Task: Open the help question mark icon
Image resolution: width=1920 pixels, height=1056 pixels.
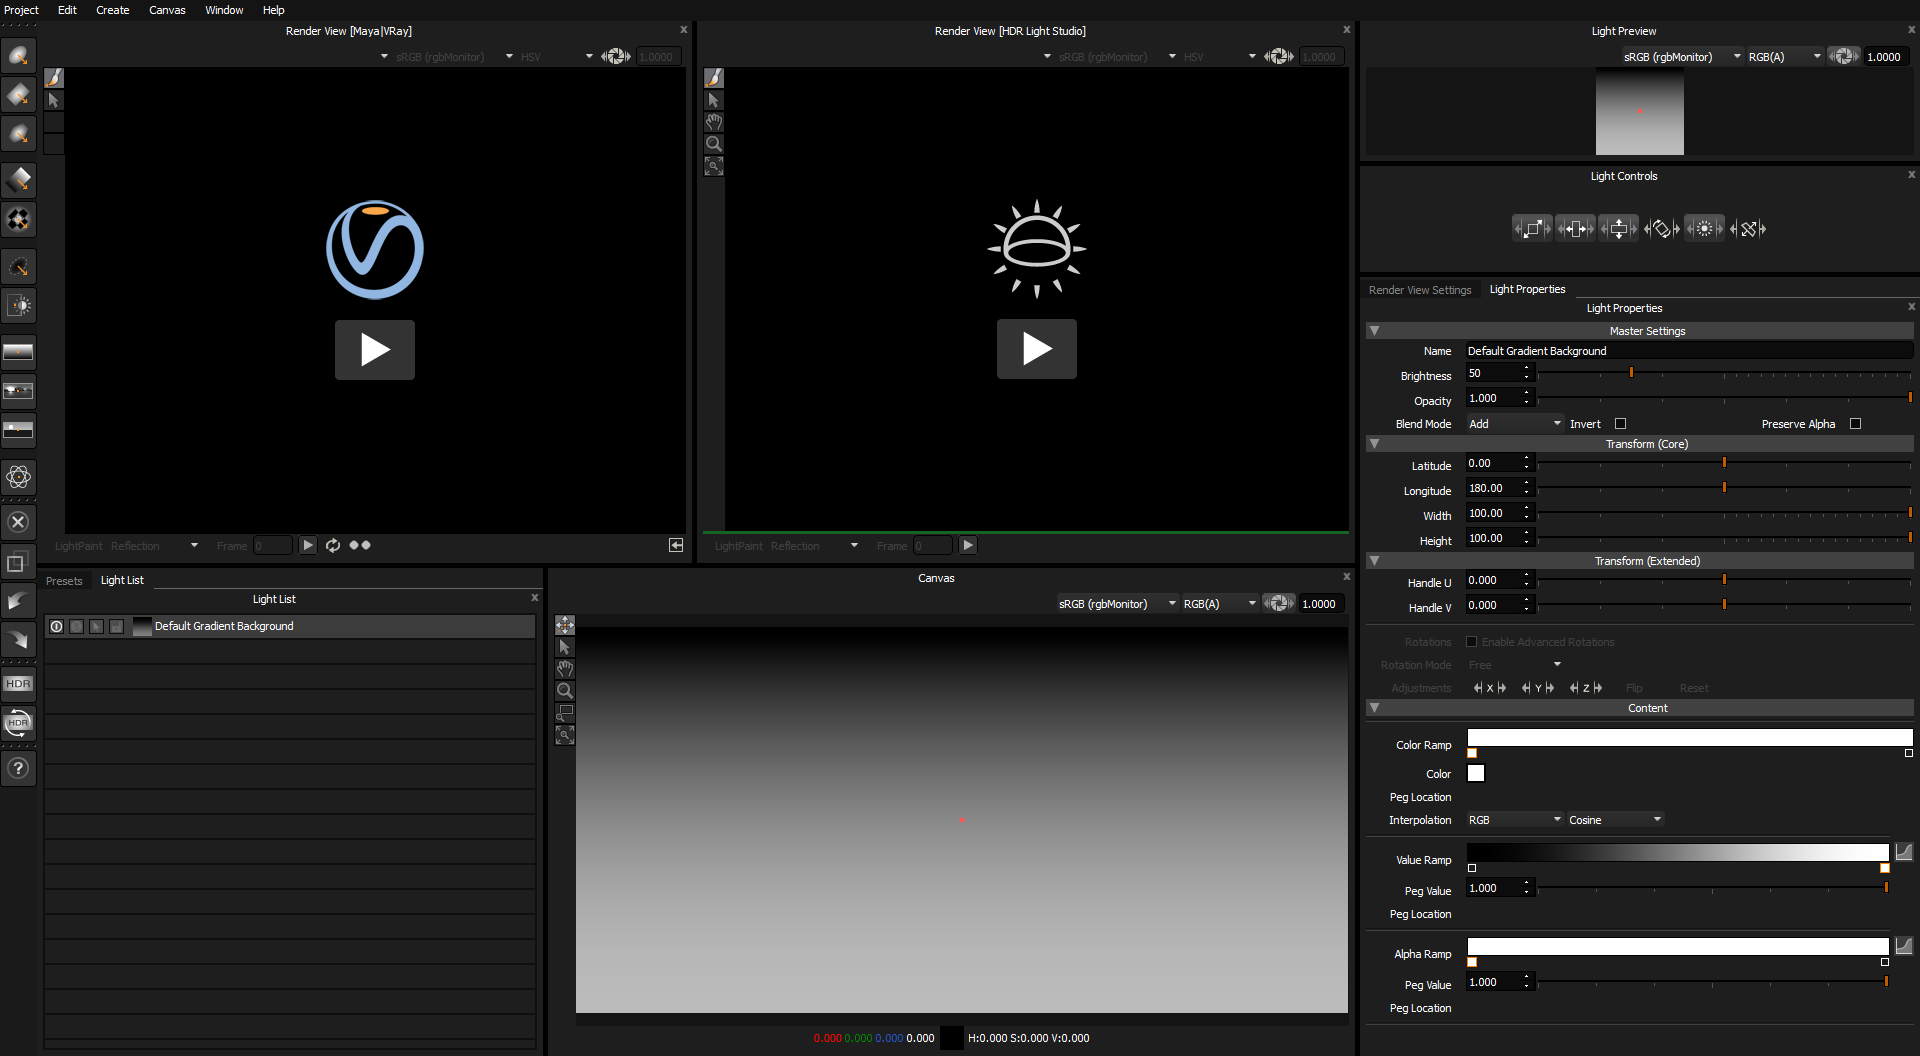Action: click(18, 768)
